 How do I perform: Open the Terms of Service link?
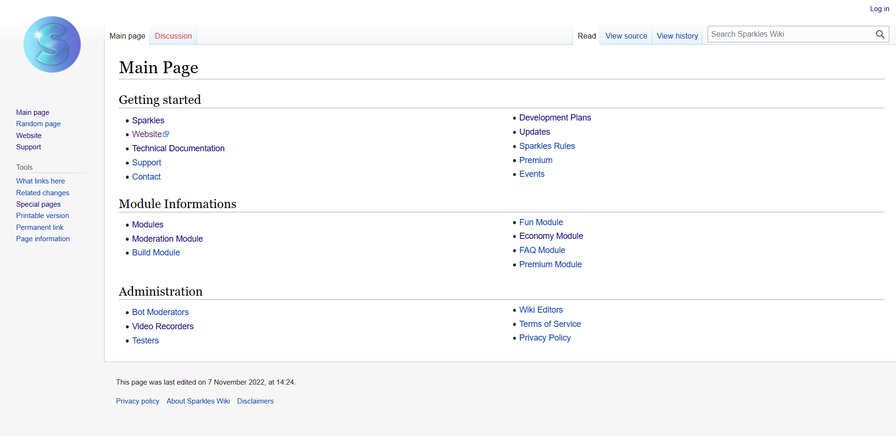549,324
